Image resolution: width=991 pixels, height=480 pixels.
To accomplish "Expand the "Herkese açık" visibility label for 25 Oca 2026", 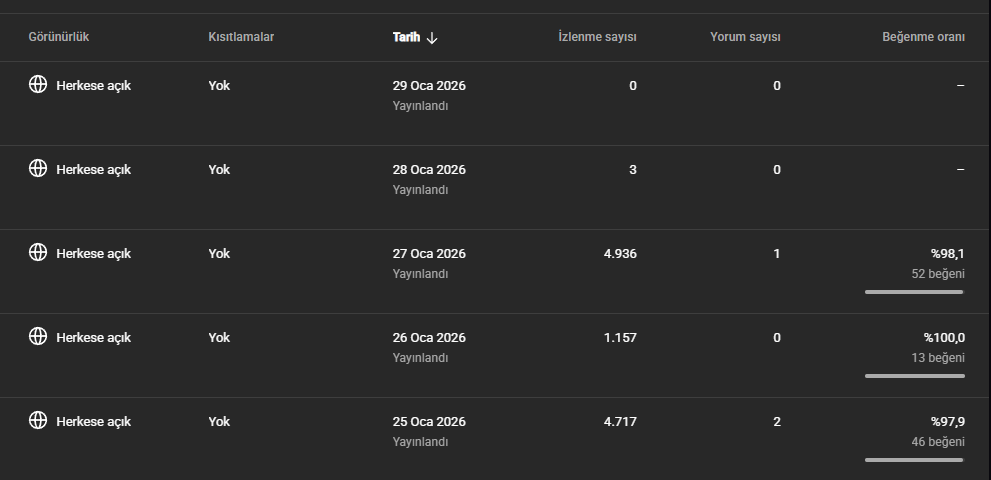I will [93, 422].
